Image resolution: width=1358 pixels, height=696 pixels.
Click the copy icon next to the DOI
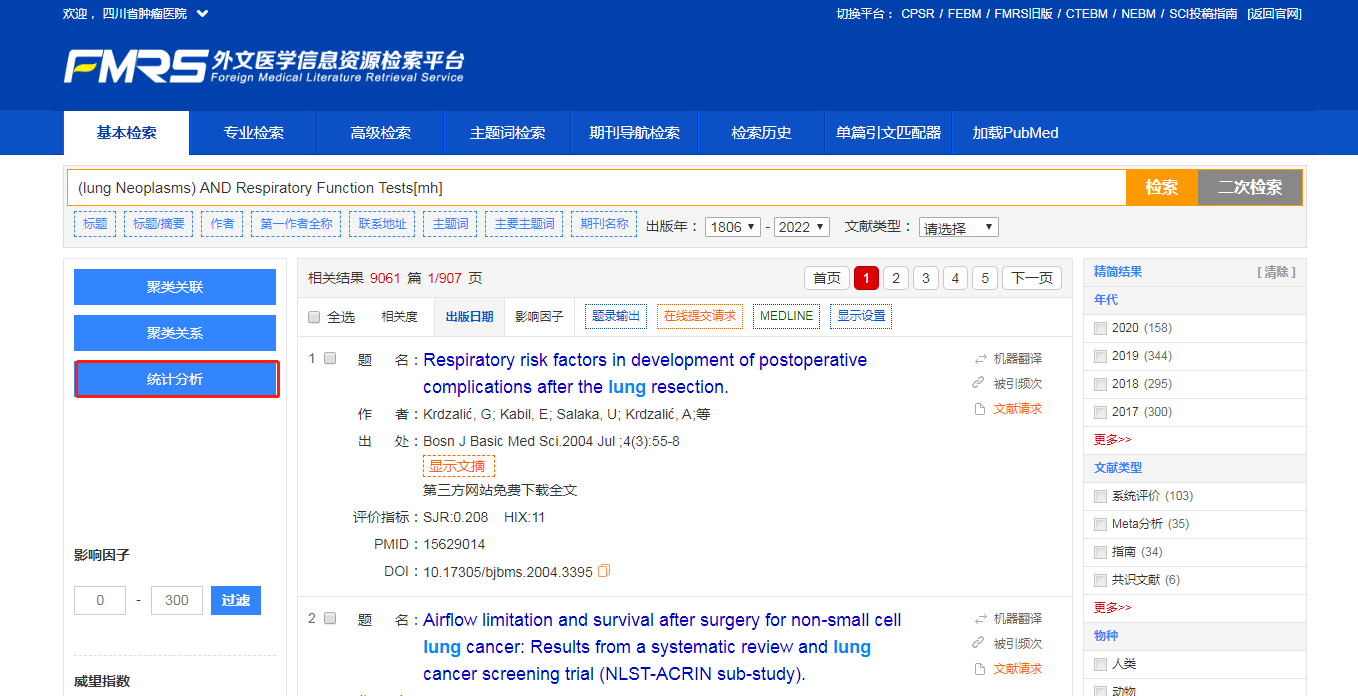point(603,570)
